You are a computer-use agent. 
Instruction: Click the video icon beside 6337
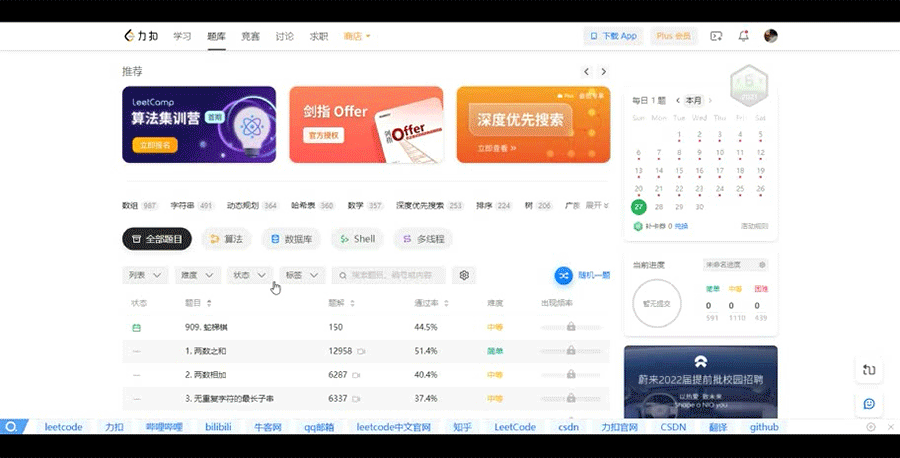[356, 398]
